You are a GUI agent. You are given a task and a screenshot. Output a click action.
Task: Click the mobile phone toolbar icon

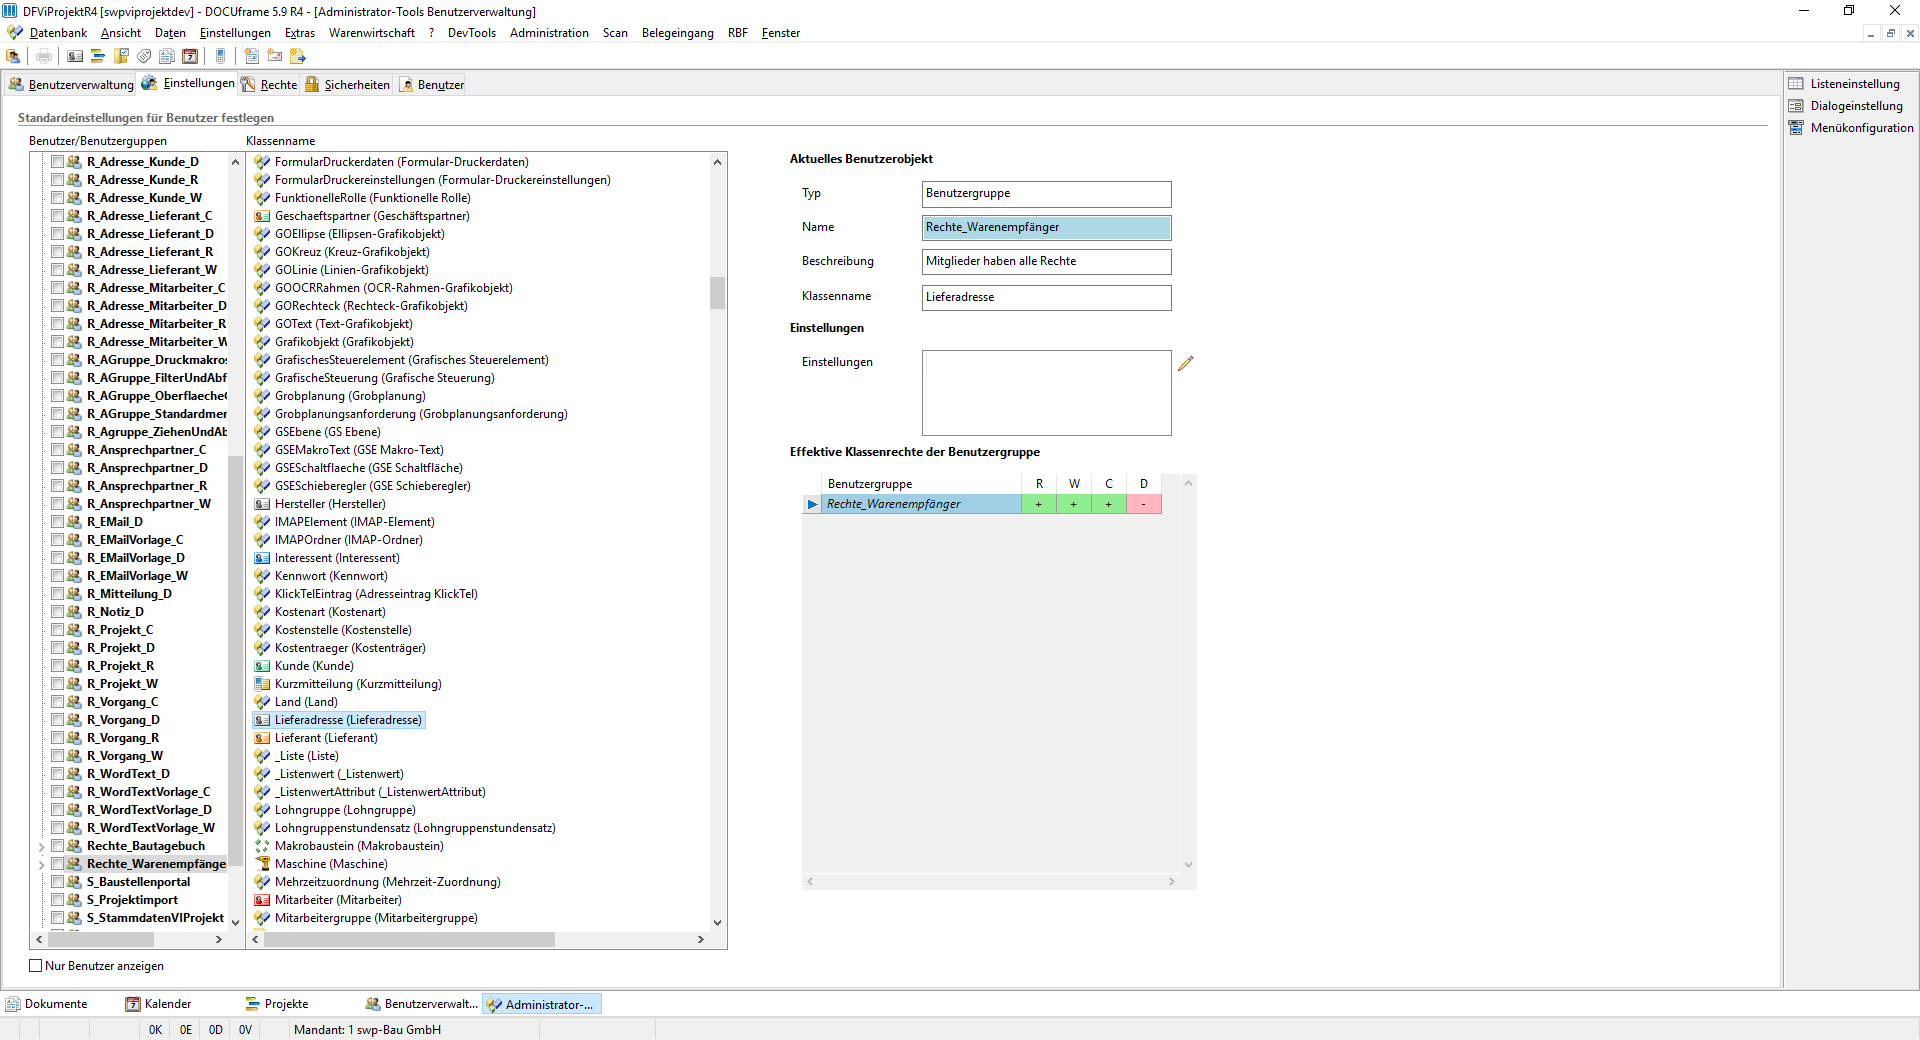[221, 56]
